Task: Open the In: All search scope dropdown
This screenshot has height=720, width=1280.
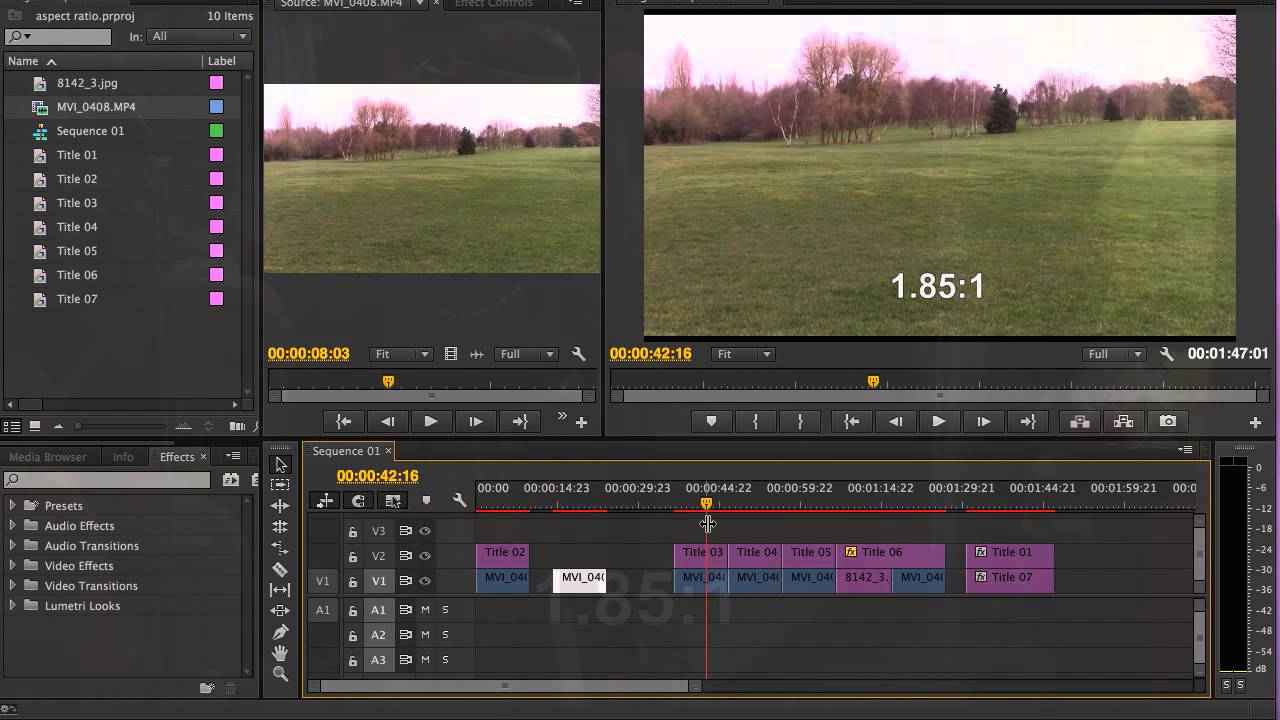Action: coord(197,36)
